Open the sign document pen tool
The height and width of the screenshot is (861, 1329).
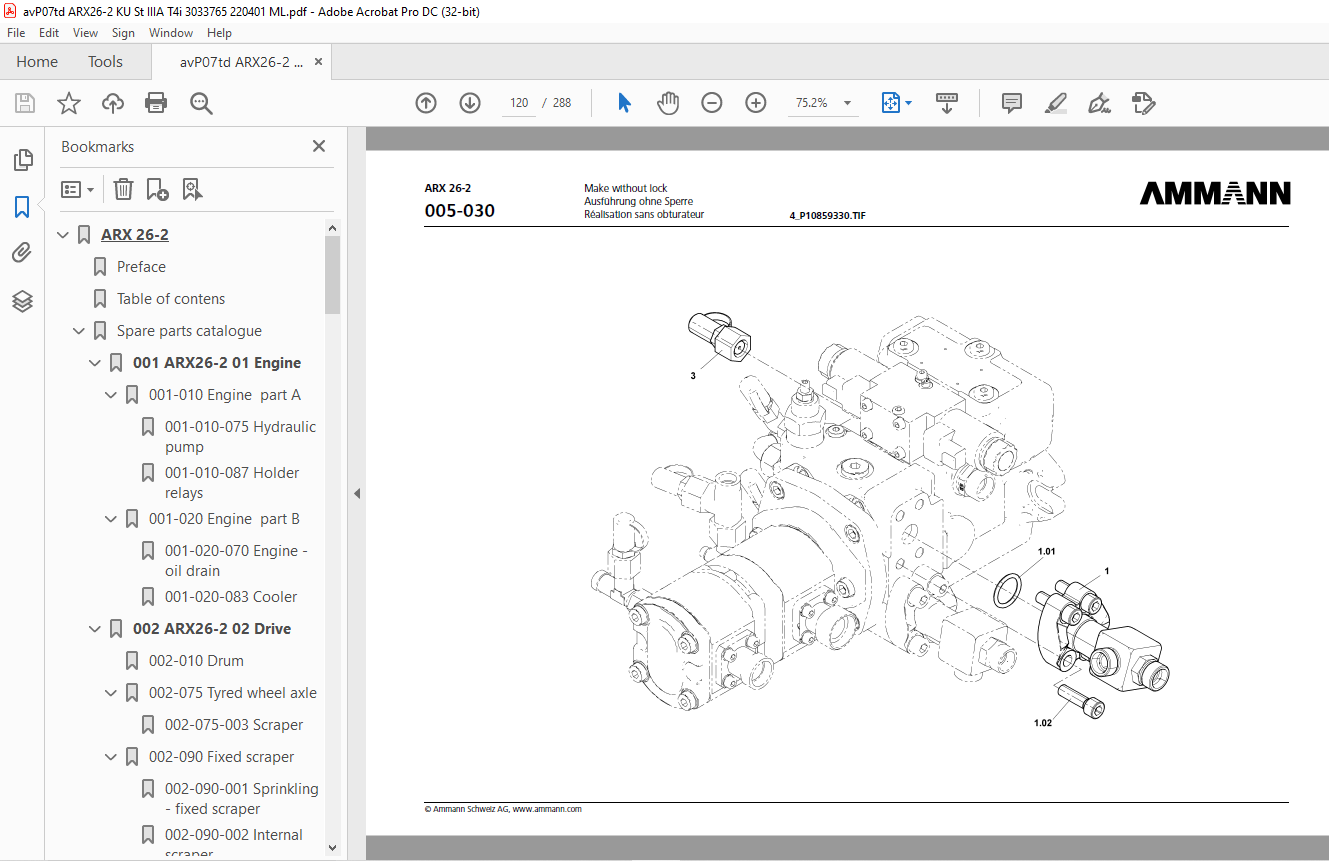pyautogui.click(x=1100, y=103)
